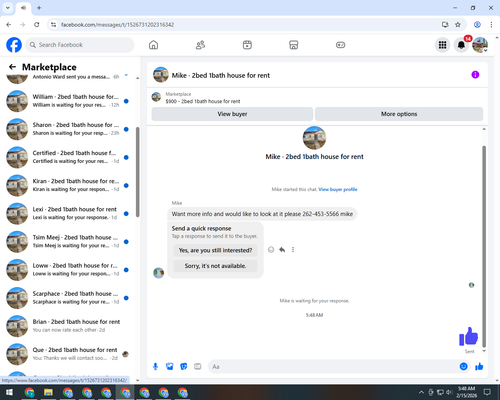
Task: Click the browser back button
Action: [9, 25]
